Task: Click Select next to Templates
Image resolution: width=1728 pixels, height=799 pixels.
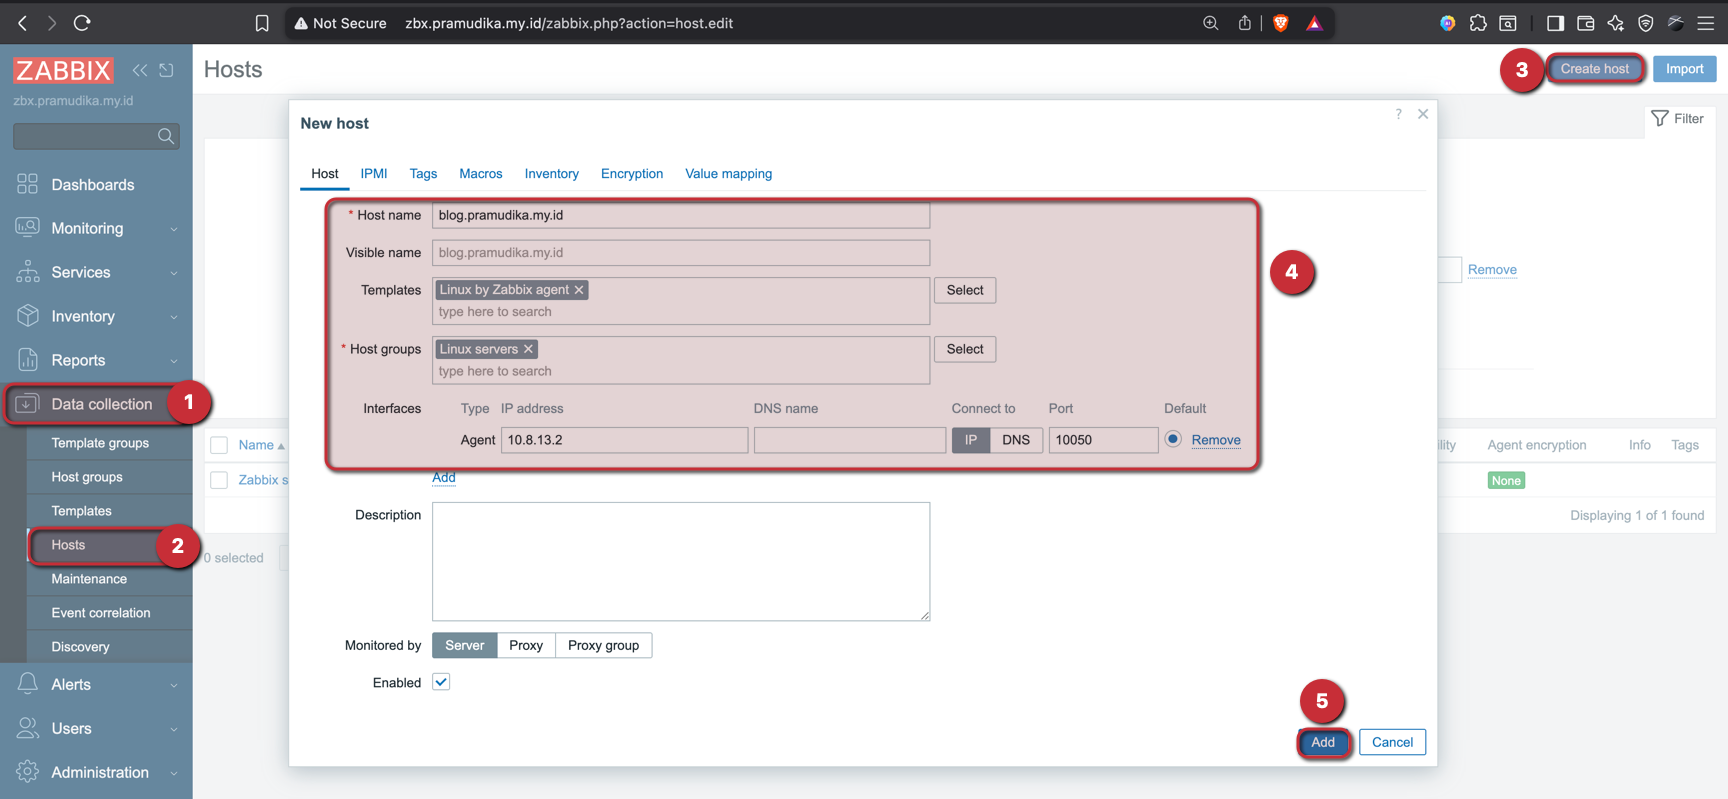Action: coord(965,290)
